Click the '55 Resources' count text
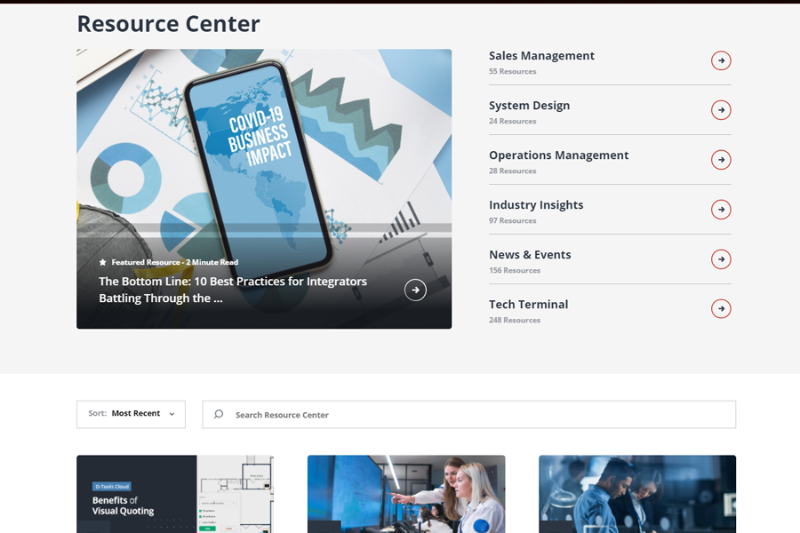Screen dimensions: 800x533 click(x=512, y=71)
